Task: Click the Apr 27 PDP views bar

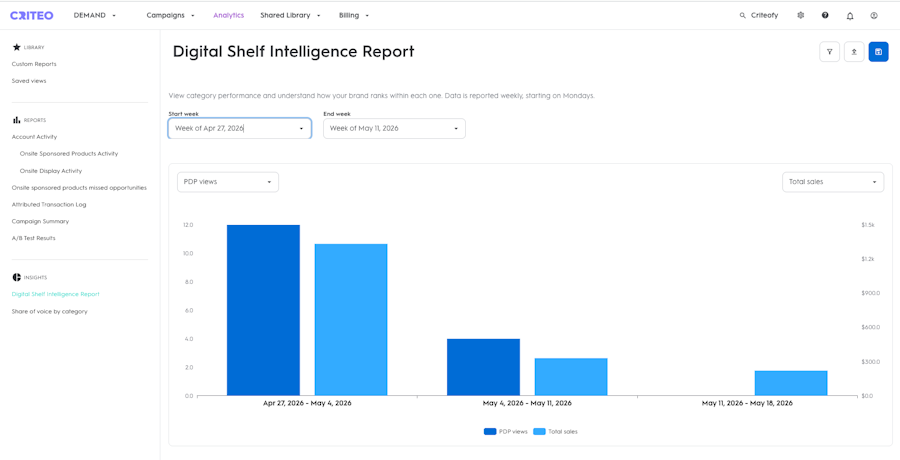Action: [x=263, y=310]
